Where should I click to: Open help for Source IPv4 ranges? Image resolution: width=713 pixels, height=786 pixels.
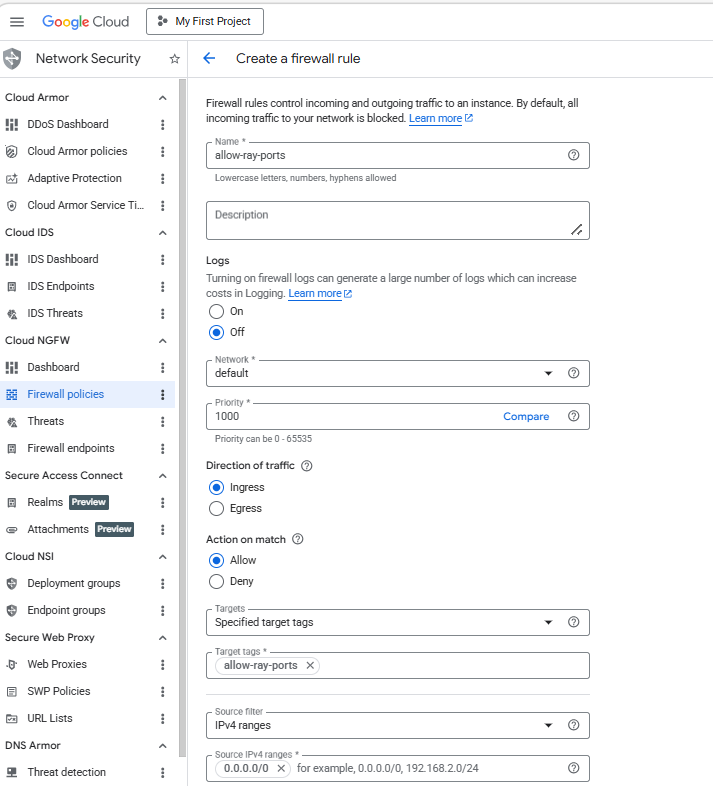(574, 768)
